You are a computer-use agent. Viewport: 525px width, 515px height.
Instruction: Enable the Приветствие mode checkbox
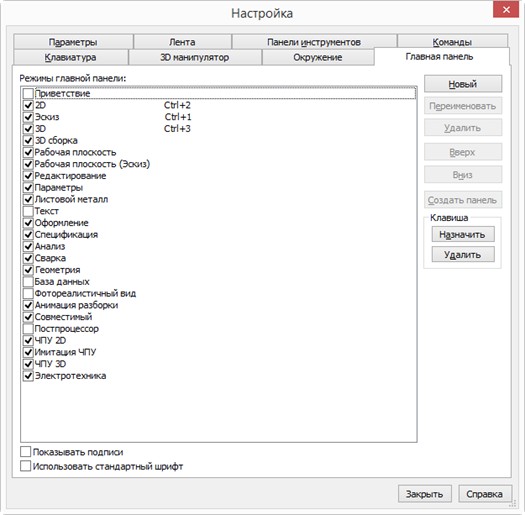pyautogui.click(x=28, y=93)
